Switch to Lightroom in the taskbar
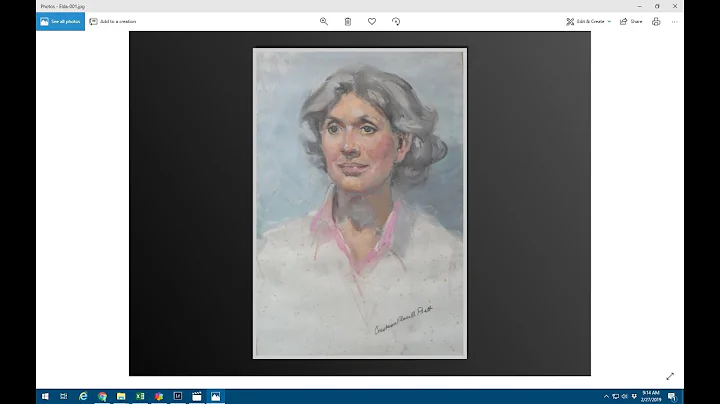Screen dimensions: 720x404 coord(178,396)
